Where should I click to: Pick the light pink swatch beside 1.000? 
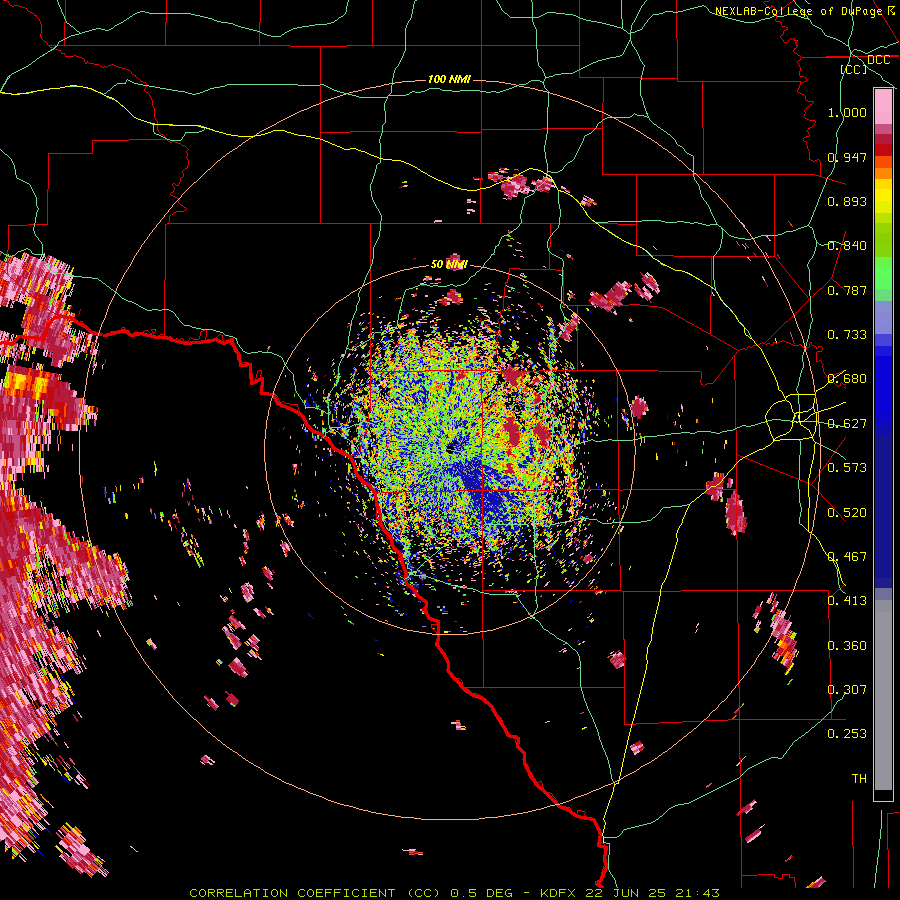coord(883,107)
